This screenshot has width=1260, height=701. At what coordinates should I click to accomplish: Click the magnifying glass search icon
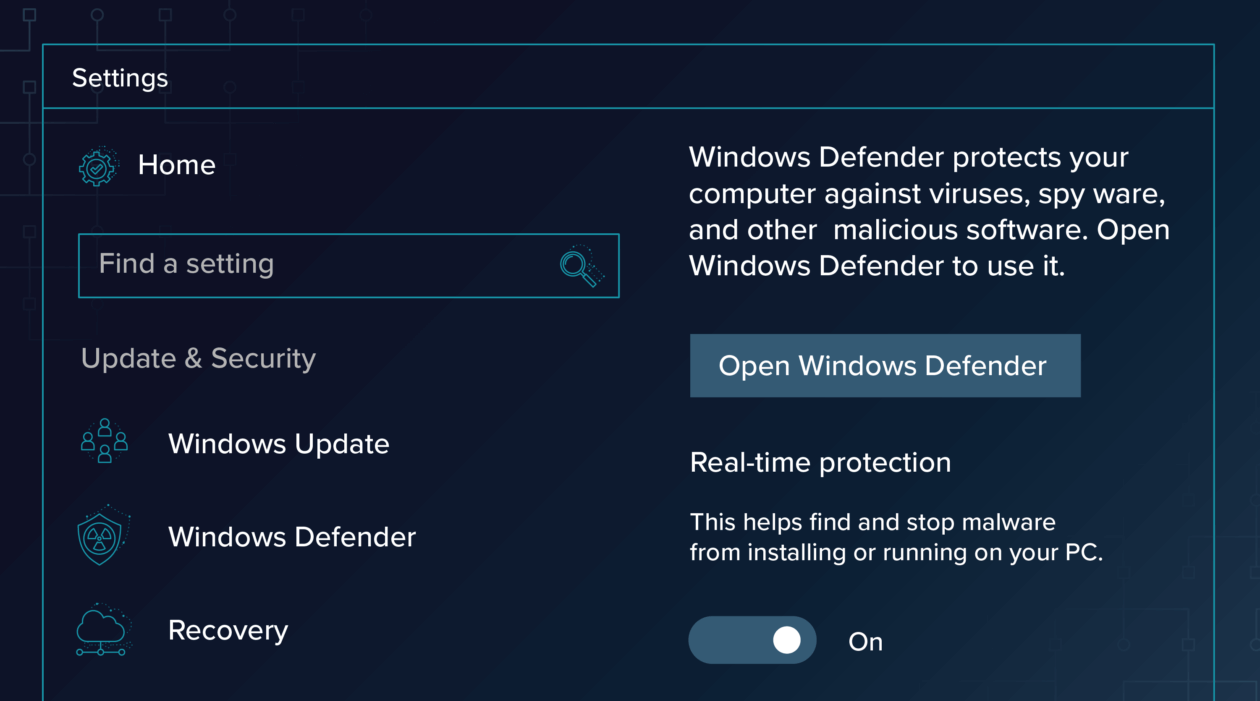[580, 267]
